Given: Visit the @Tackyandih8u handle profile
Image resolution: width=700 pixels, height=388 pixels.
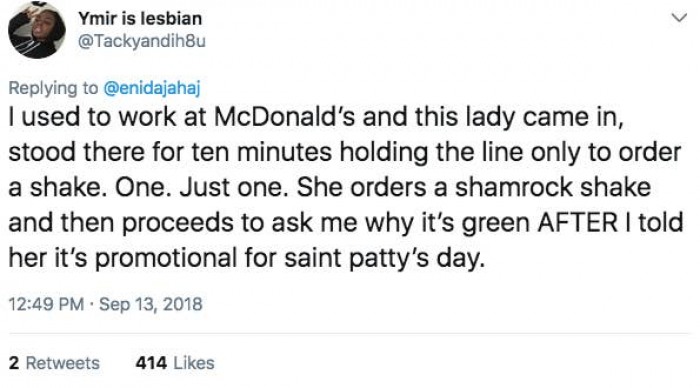Looking at the screenshot, I should pos(142,41).
